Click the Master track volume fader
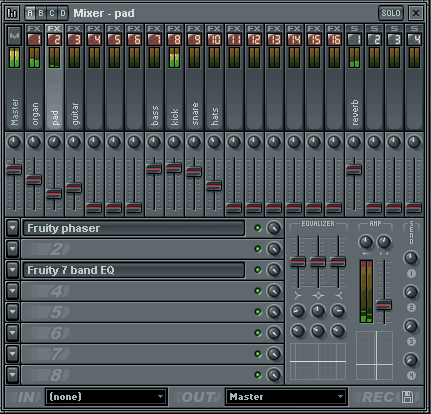431x414 pixels. tap(14, 170)
